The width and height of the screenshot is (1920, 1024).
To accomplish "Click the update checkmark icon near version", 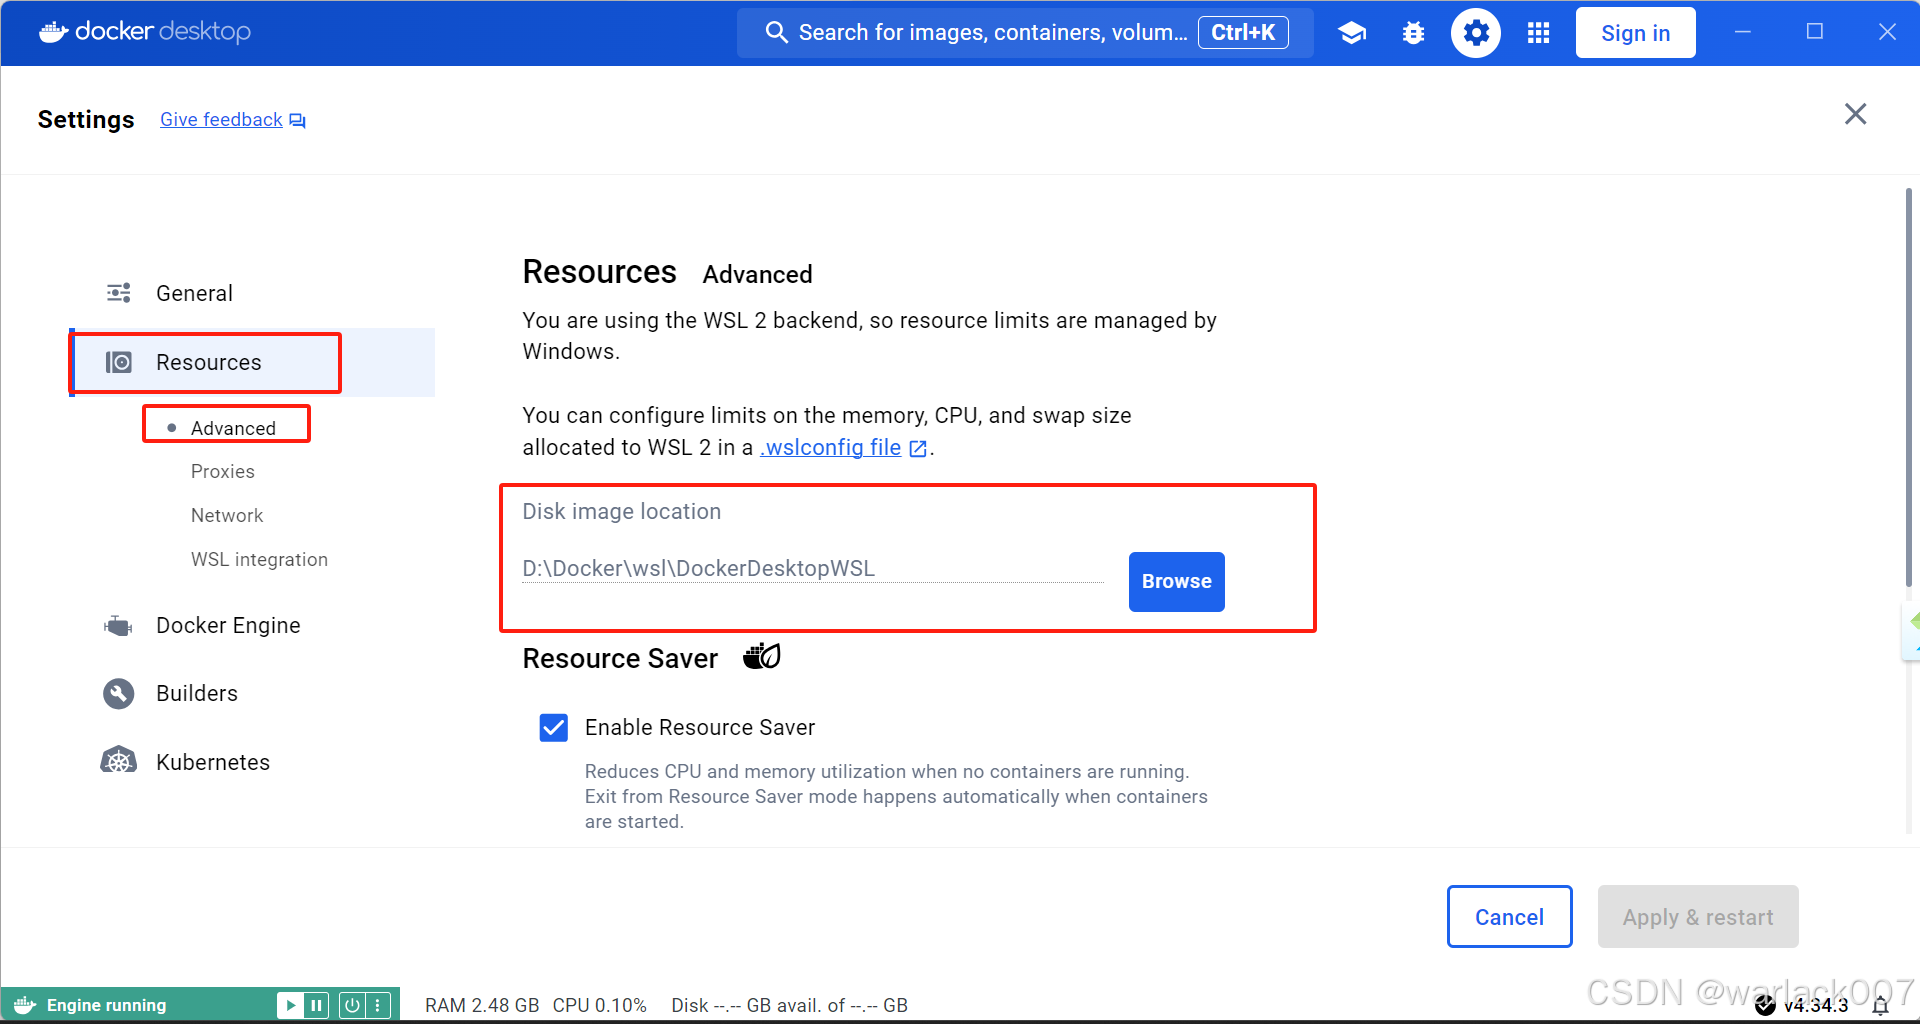I will [x=1765, y=1005].
